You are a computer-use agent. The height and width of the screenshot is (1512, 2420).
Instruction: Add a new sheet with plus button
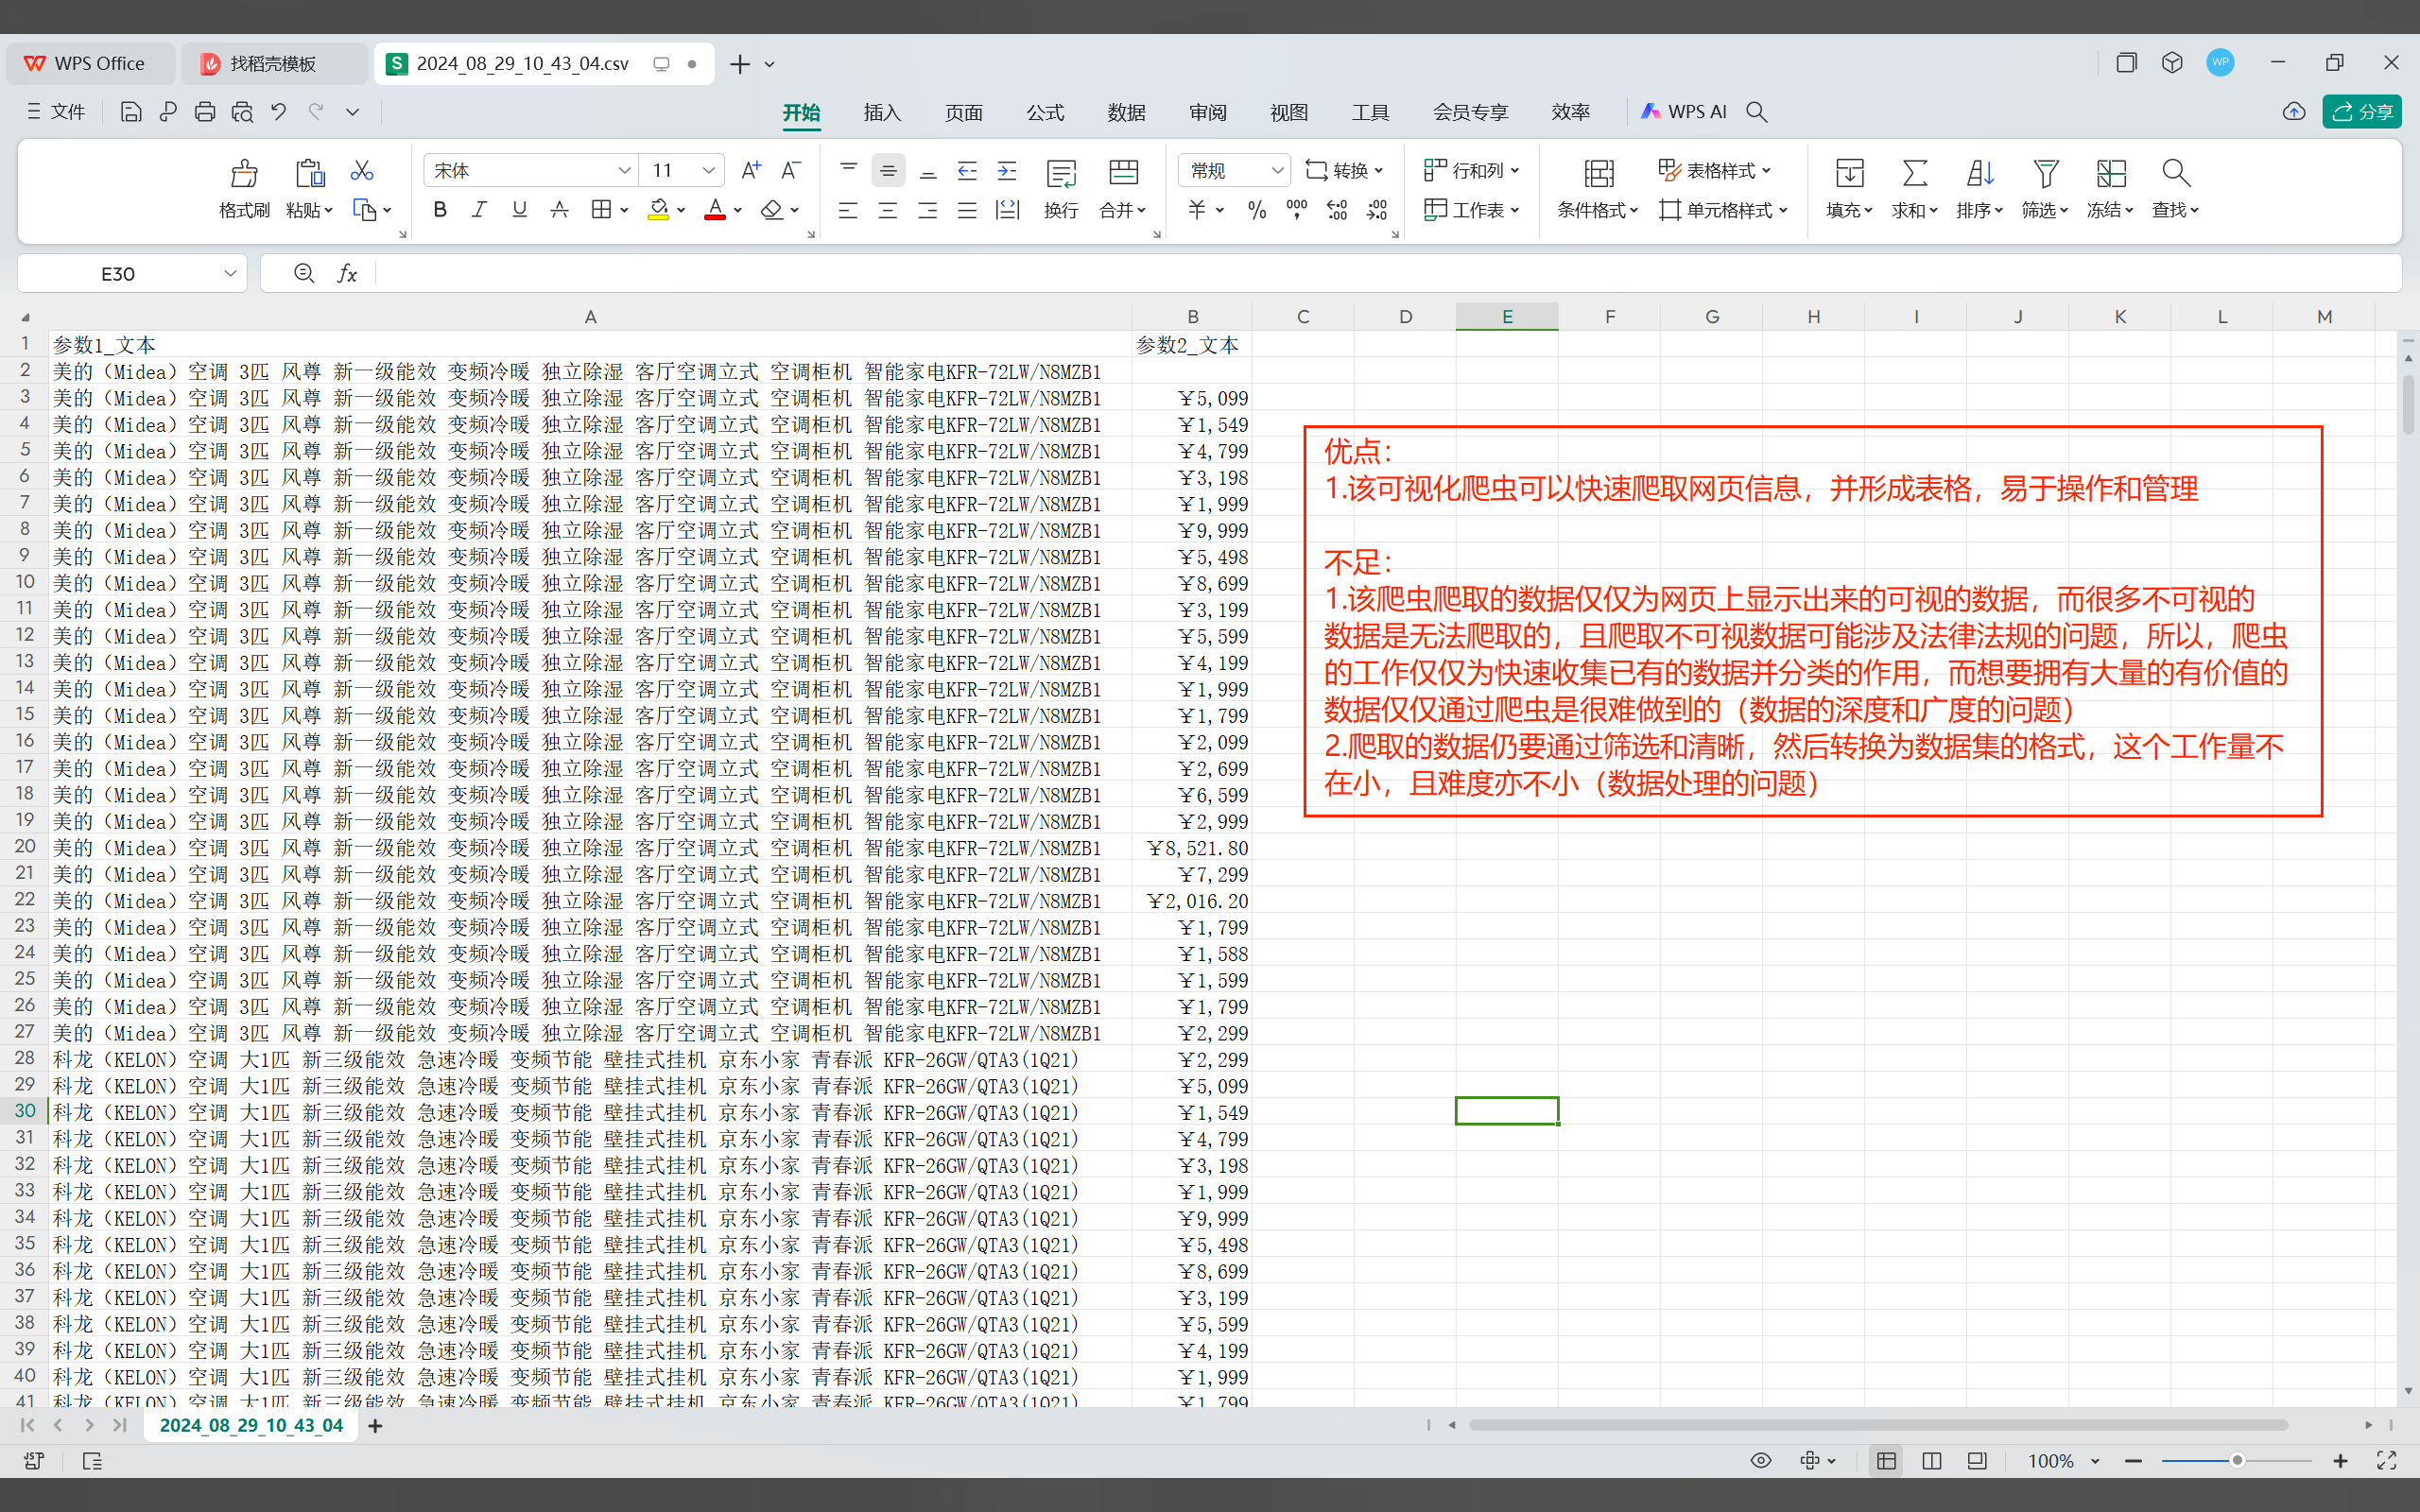click(375, 1426)
